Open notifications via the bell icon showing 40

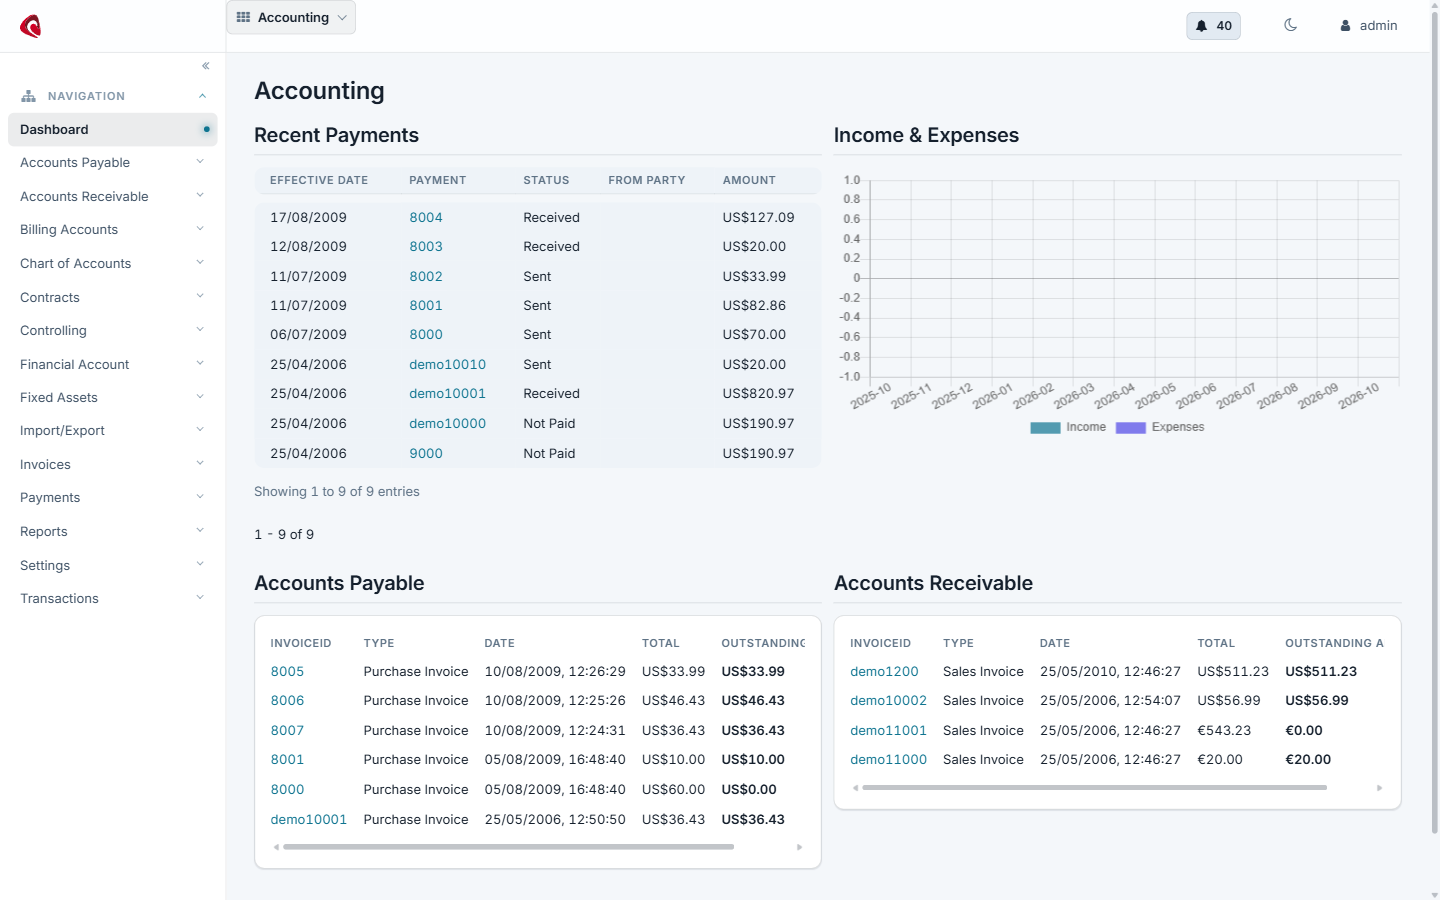(1213, 26)
